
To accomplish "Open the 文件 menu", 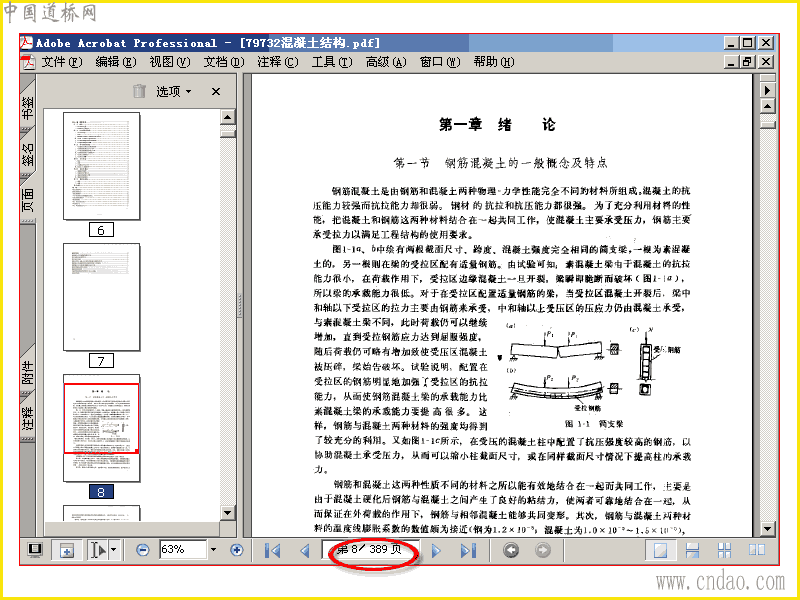I will [x=62, y=62].
